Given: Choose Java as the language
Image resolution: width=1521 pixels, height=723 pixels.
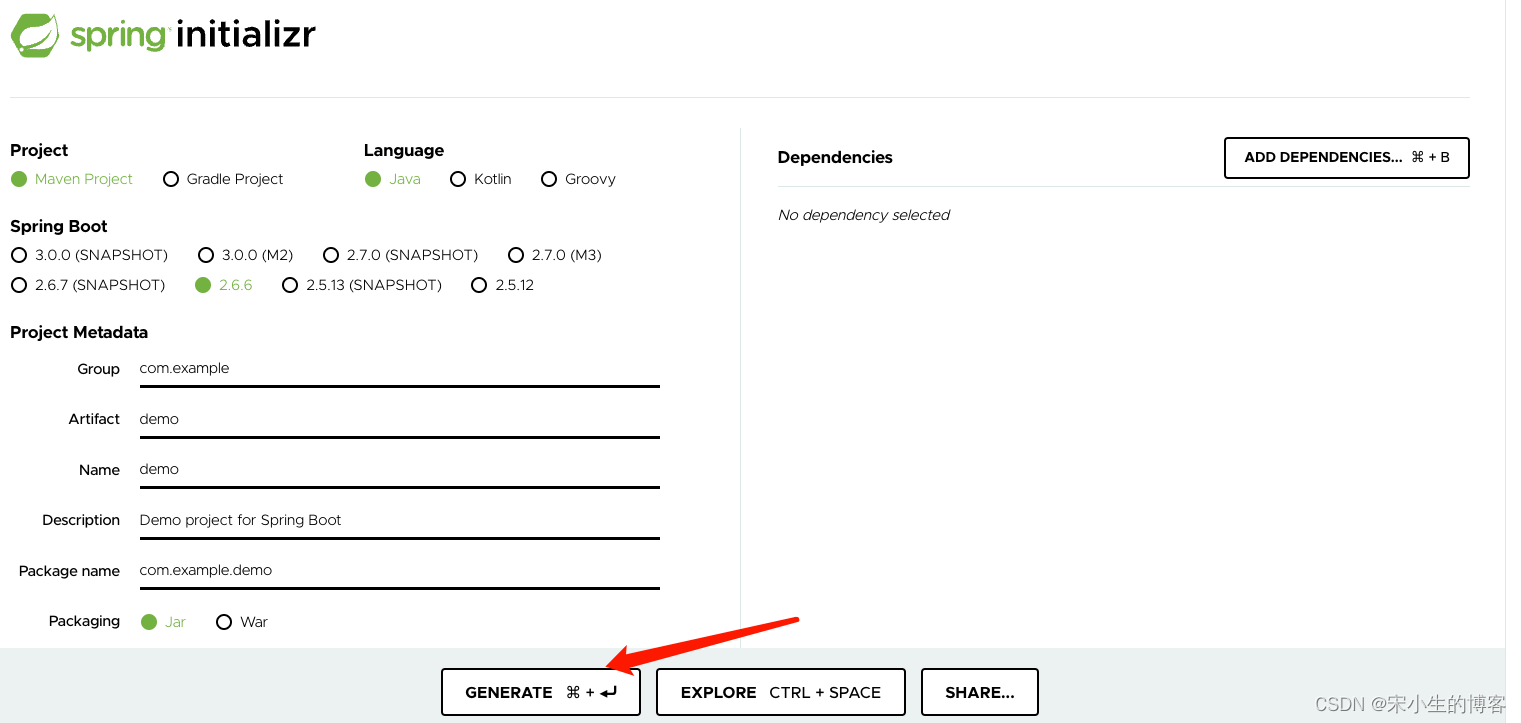Looking at the screenshot, I should [392, 179].
